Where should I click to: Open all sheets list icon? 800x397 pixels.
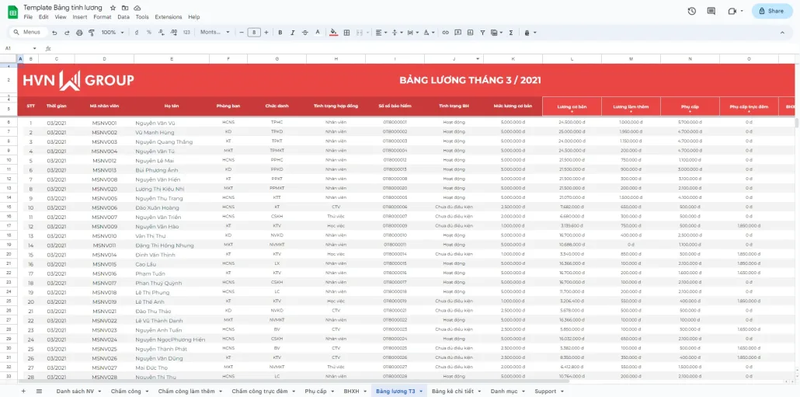click(39, 391)
